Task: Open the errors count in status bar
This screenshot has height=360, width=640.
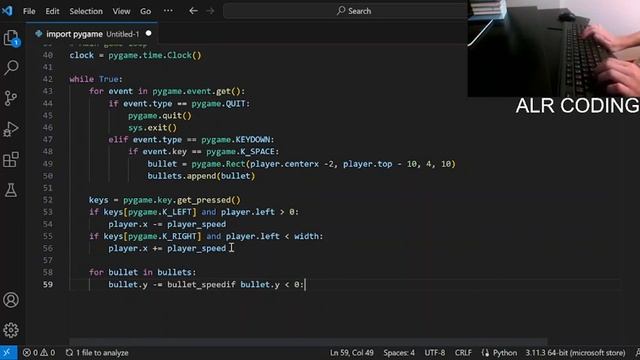Action: [31, 353]
